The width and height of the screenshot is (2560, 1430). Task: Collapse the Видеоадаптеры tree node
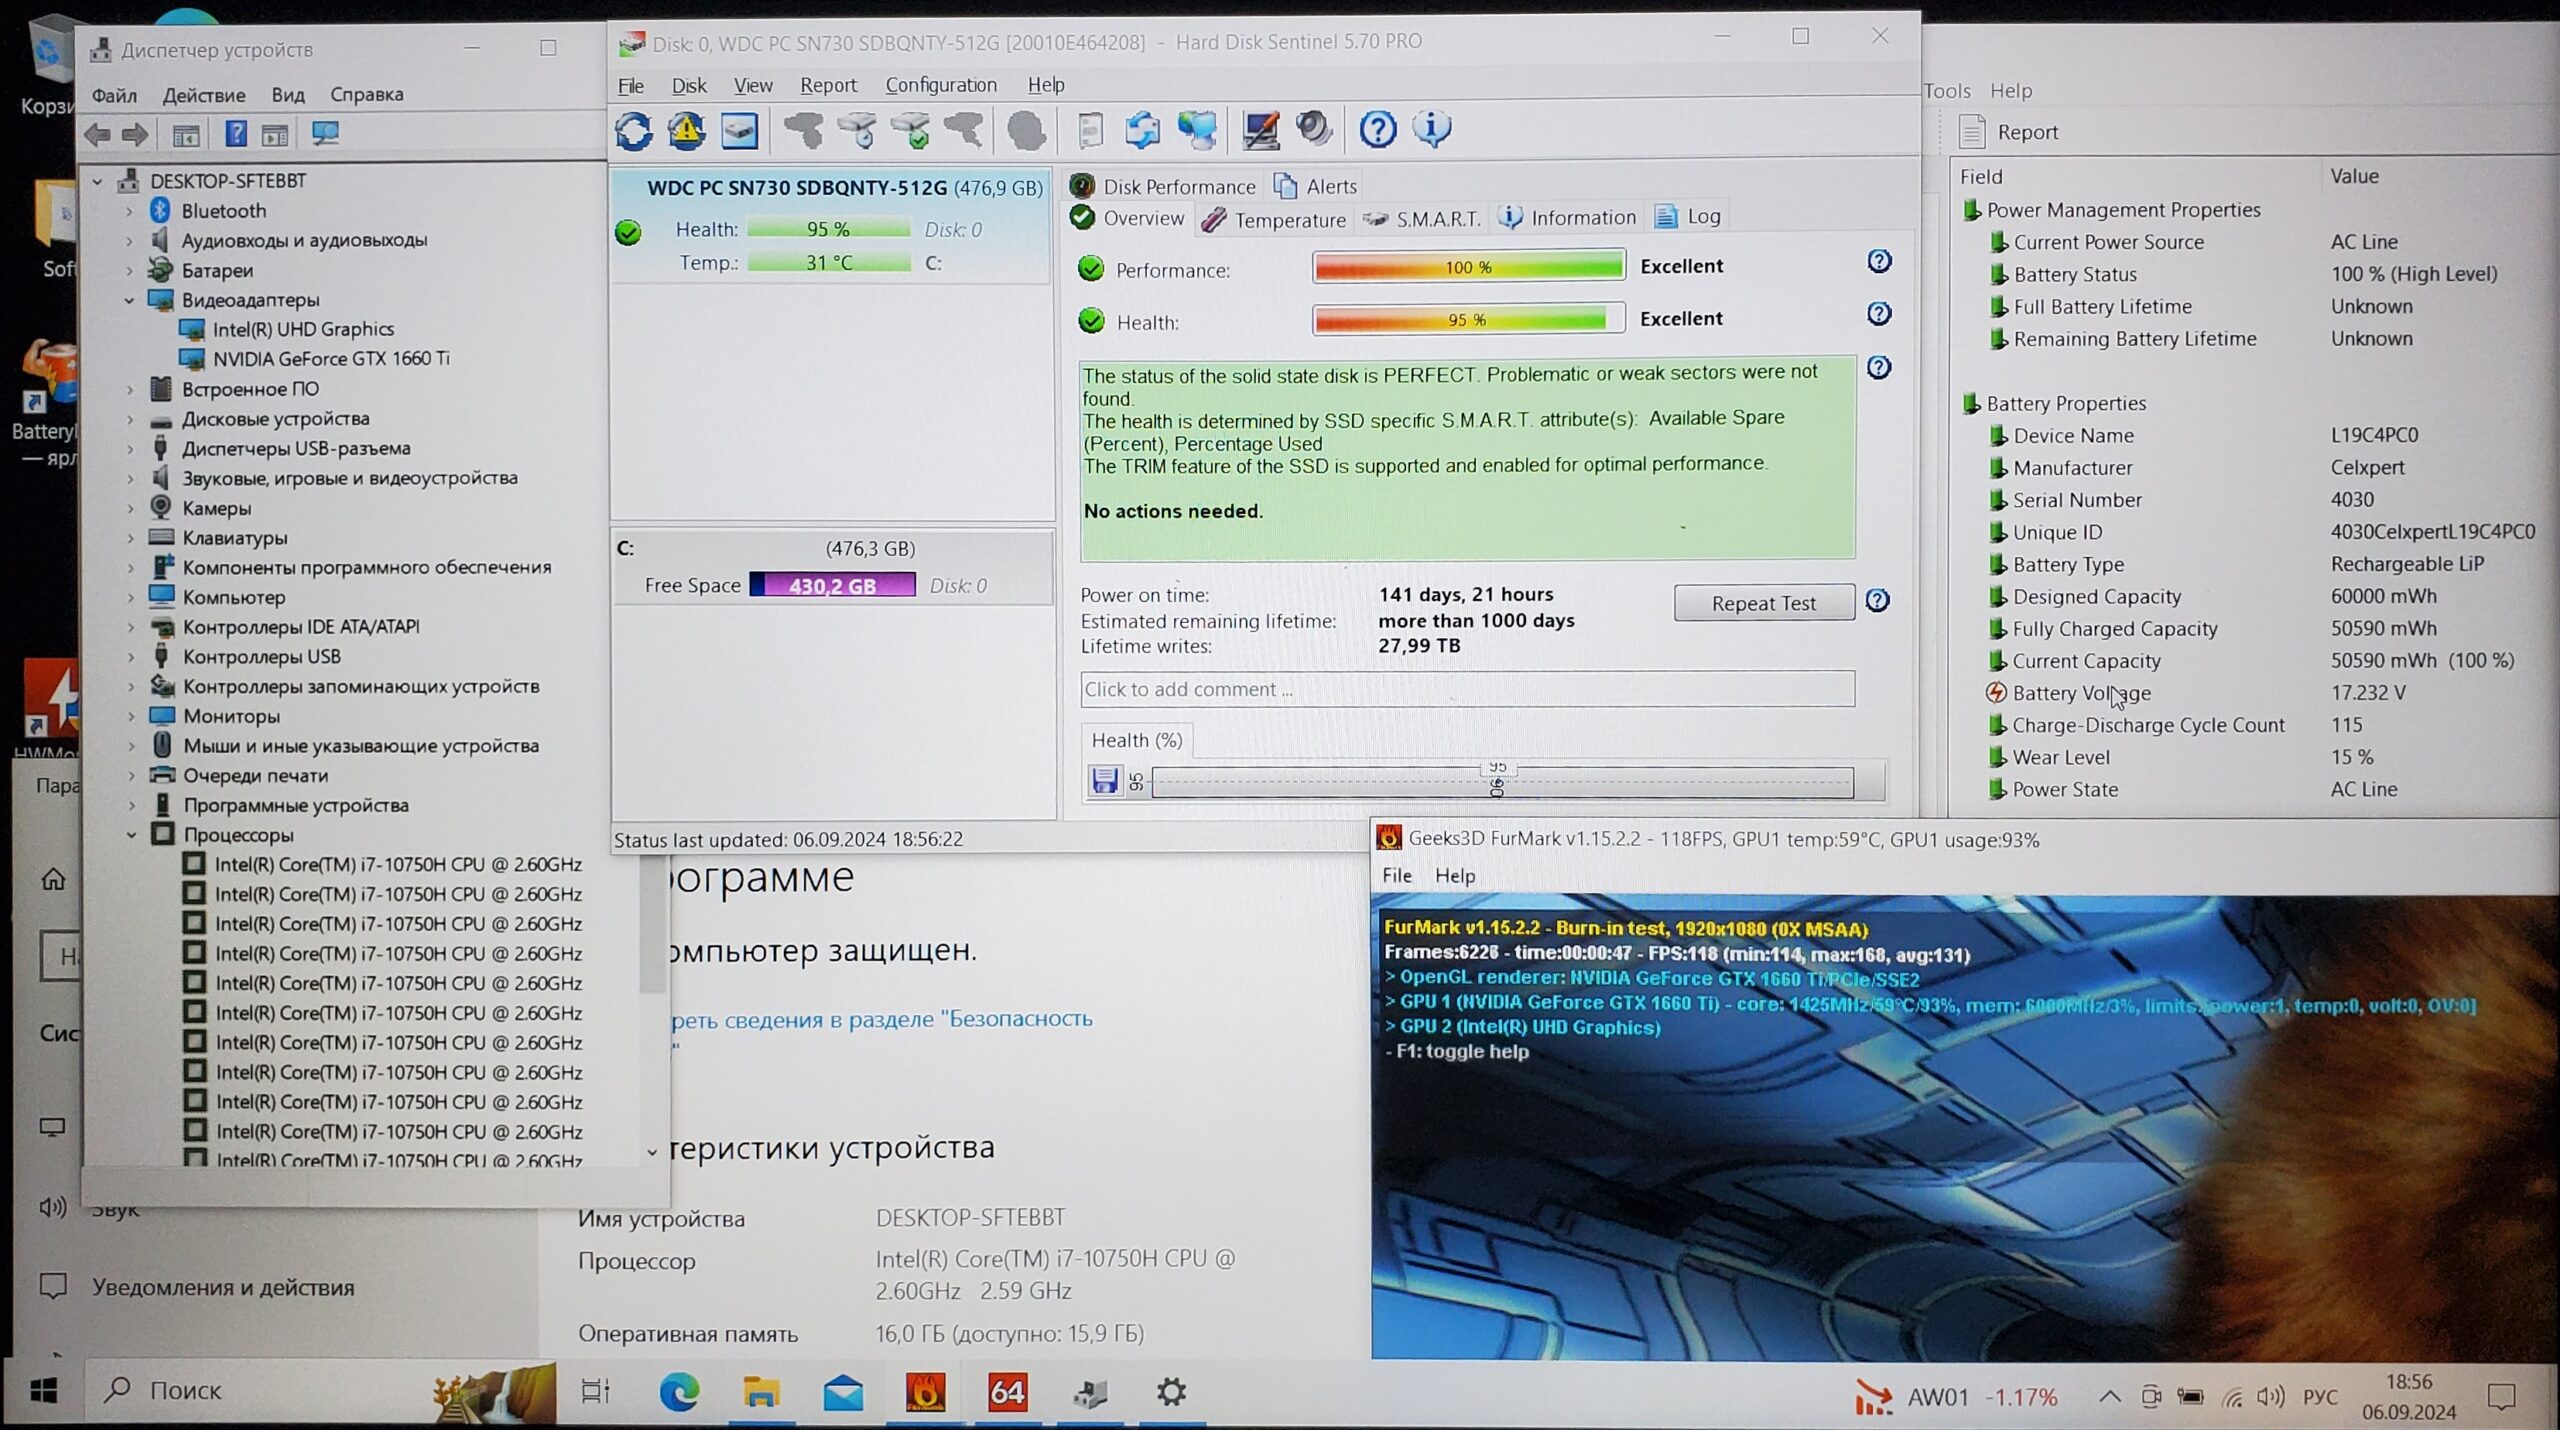pos(129,300)
